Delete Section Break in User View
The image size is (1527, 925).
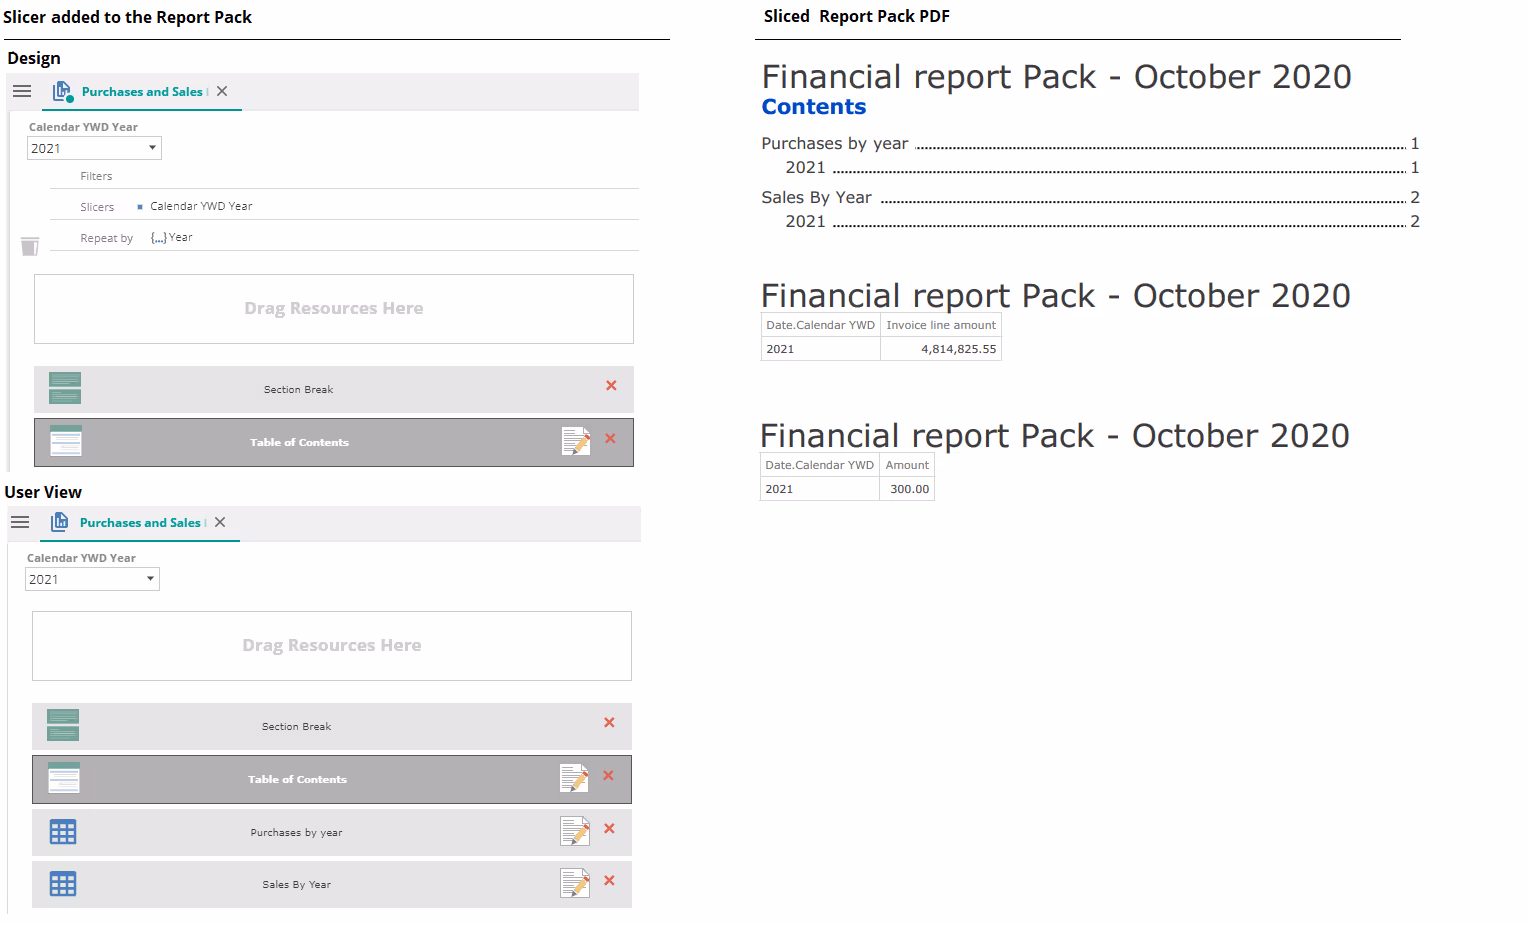pos(609,723)
